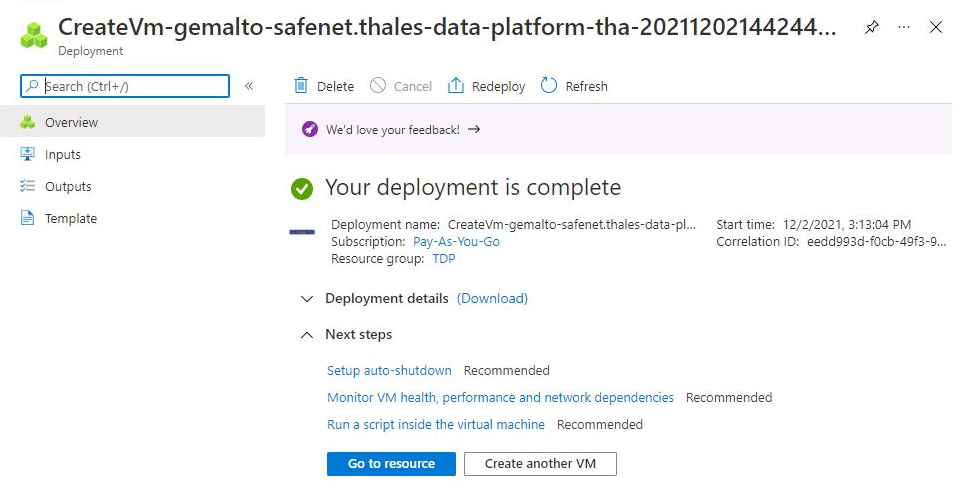Viewport: 963px width, 500px height.
Task: Click the Outputs list icon
Action: (28, 186)
